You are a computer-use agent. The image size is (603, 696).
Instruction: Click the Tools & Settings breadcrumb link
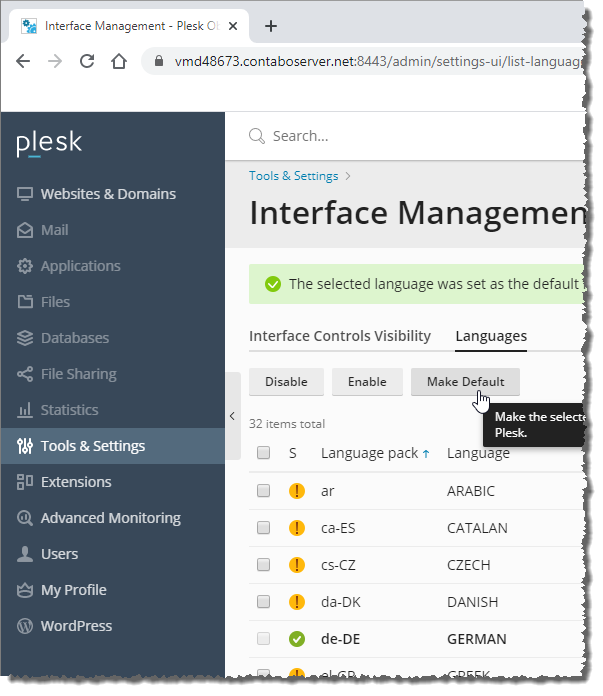(x=293, y=176)
